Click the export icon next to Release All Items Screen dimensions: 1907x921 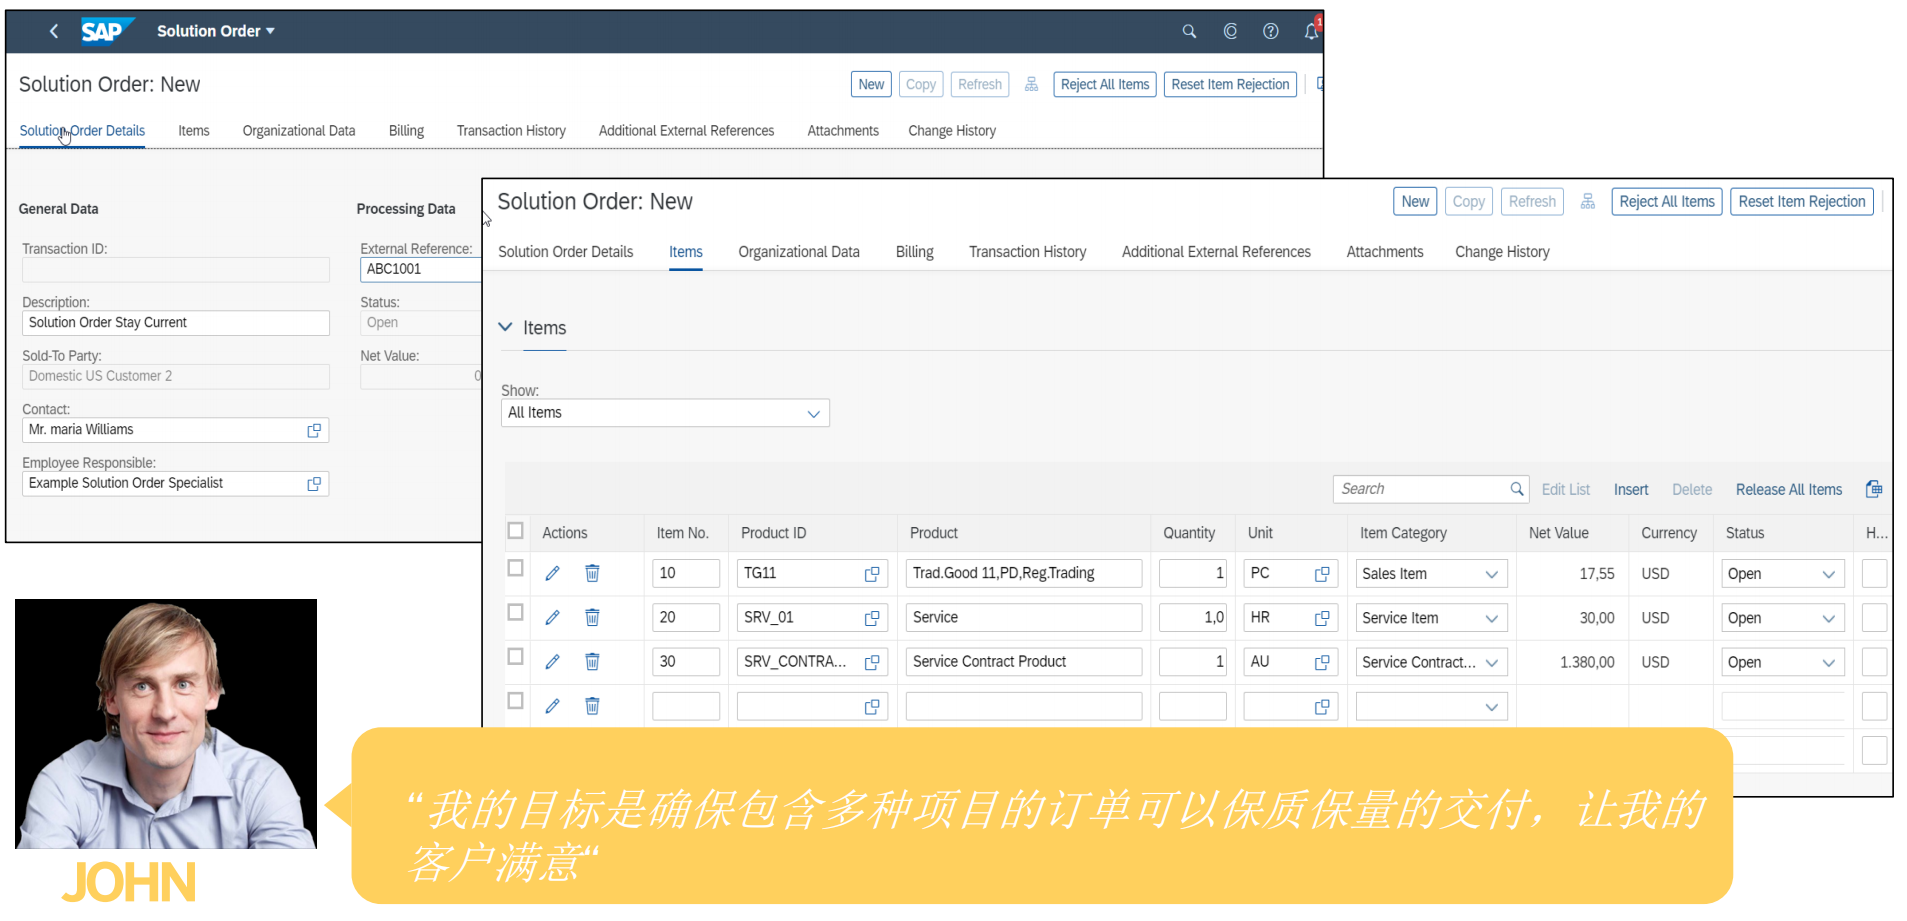click(x=1874, y=489)
